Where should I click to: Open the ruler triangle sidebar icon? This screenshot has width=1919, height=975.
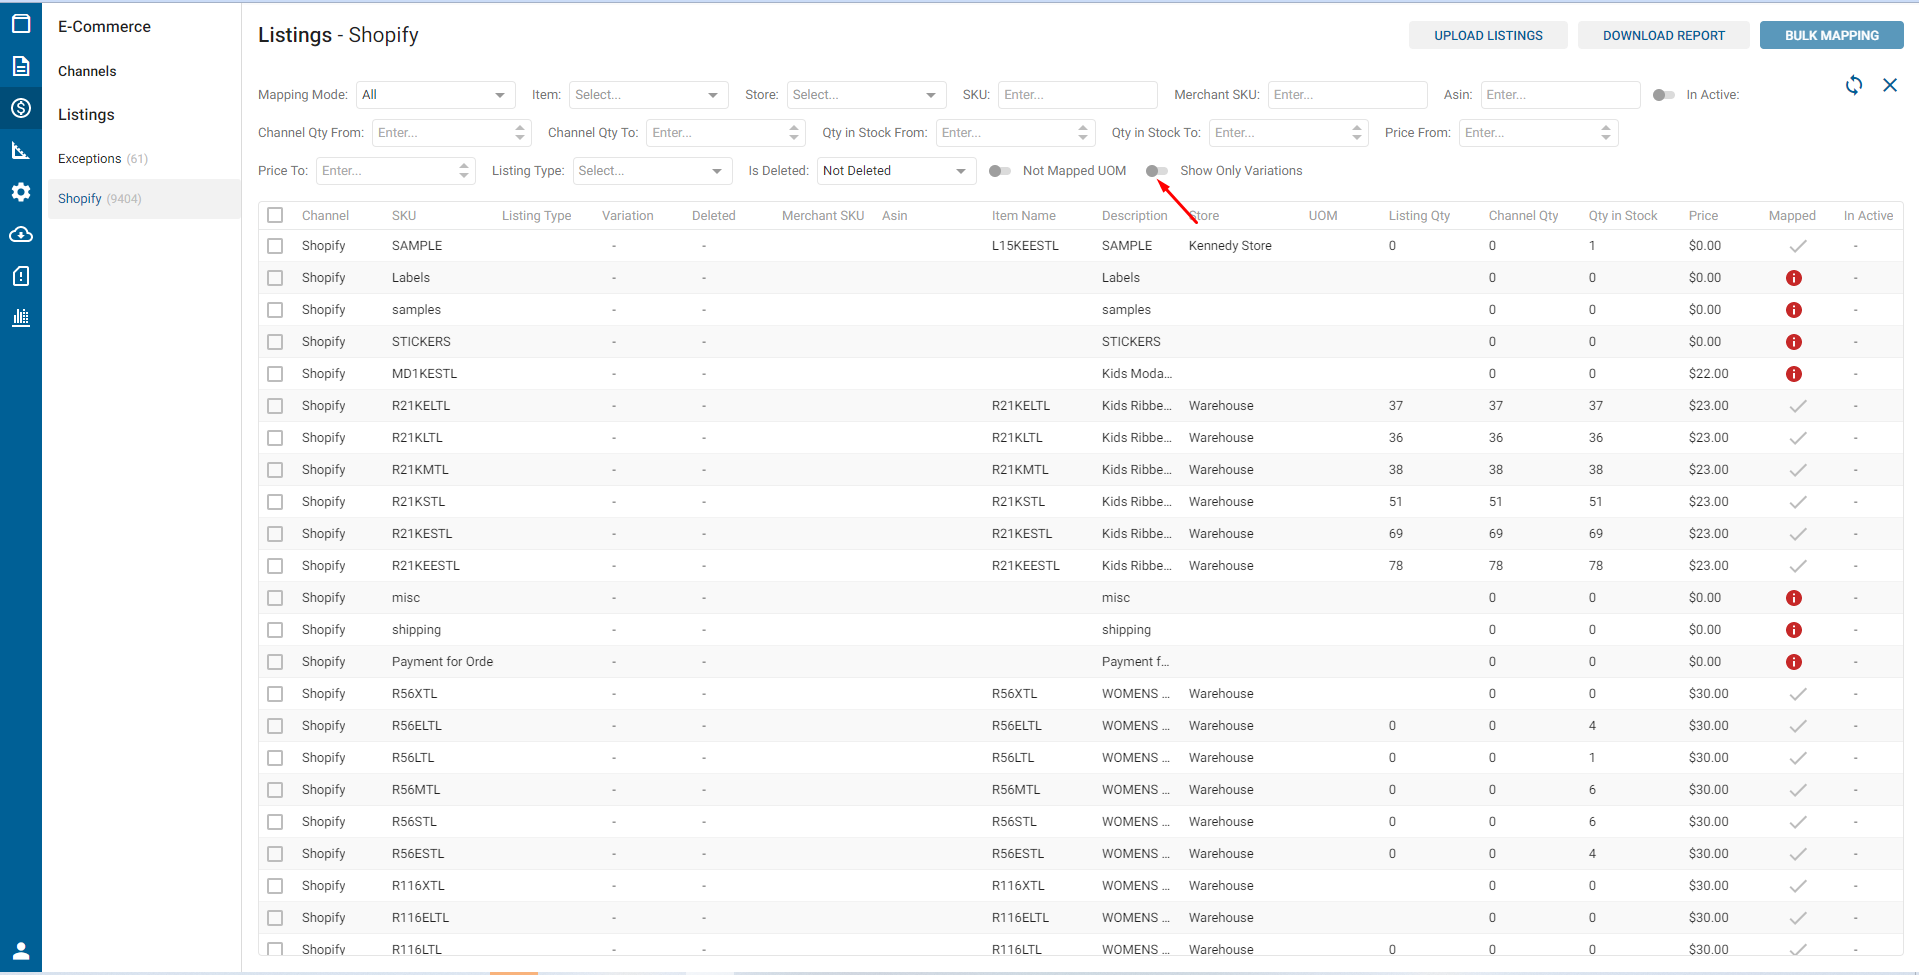tap(21, 150)
